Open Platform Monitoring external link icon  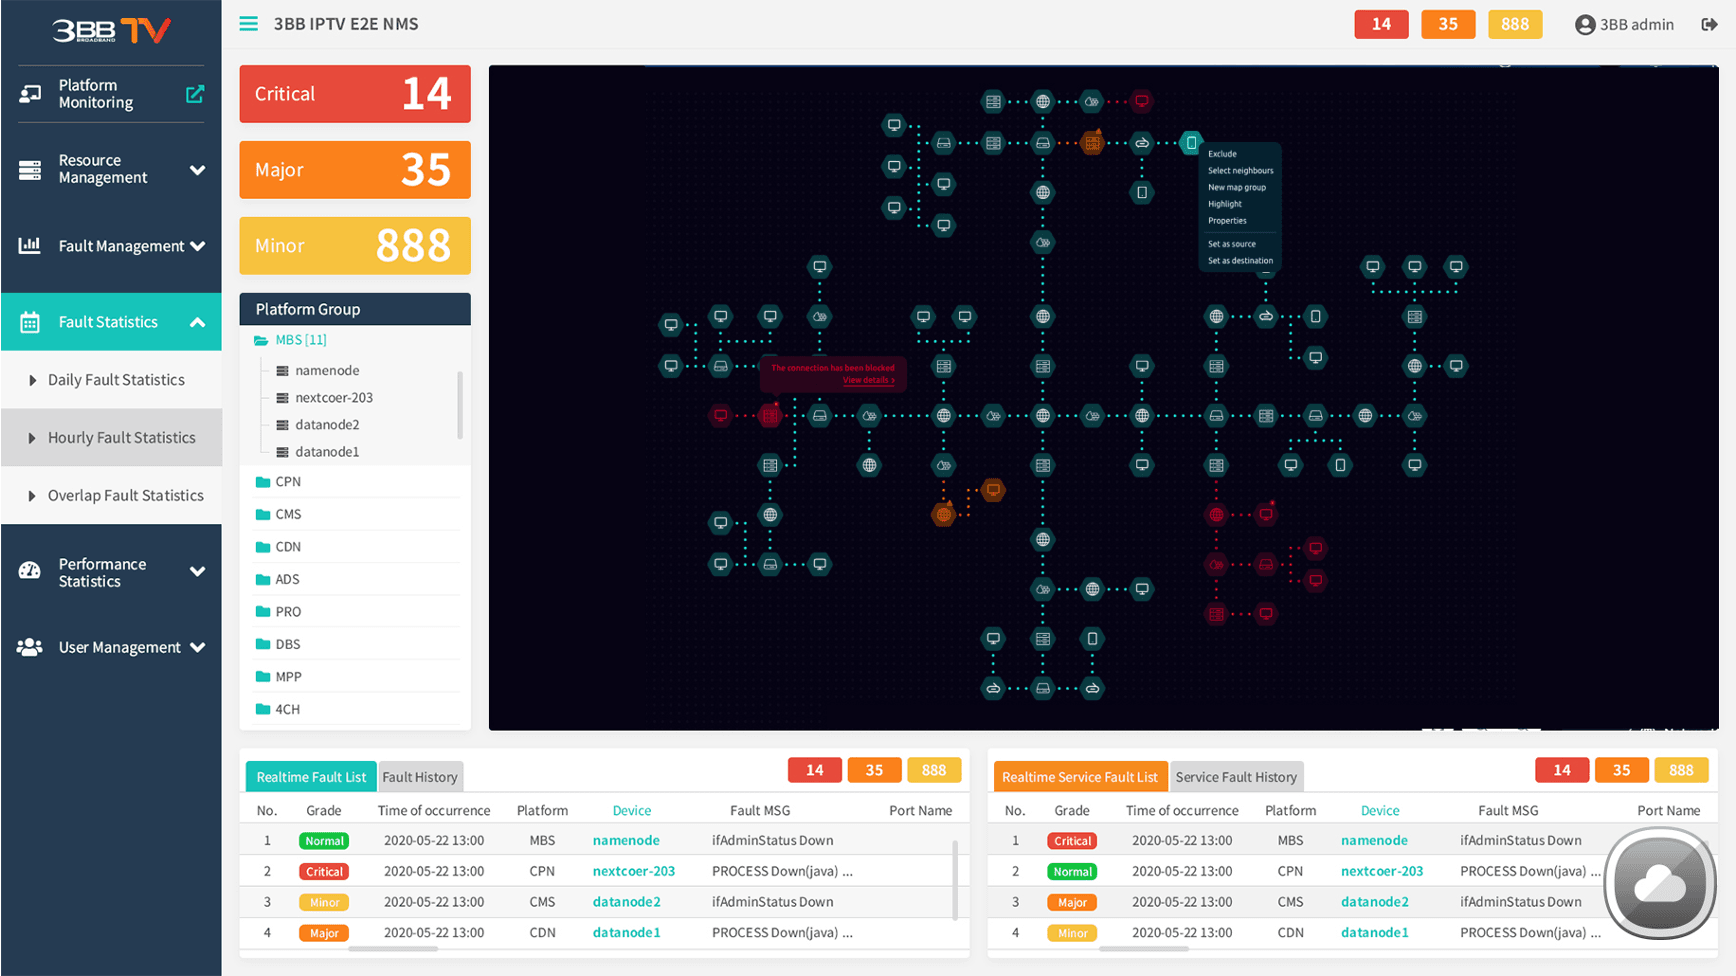pos(195,94)
